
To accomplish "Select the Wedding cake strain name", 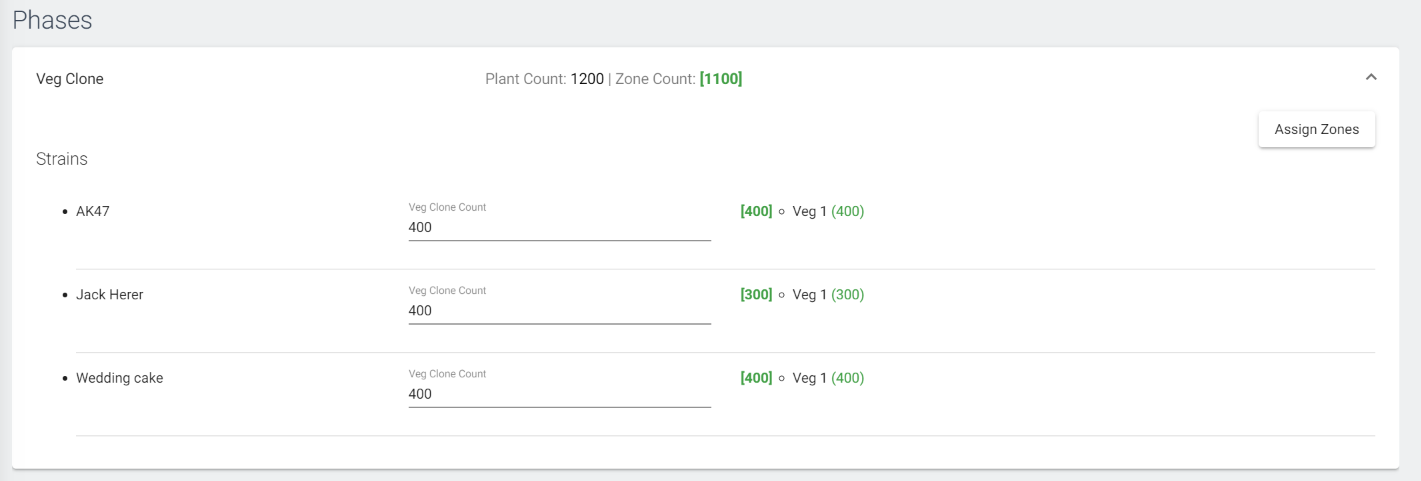I will tap(120, 378).
